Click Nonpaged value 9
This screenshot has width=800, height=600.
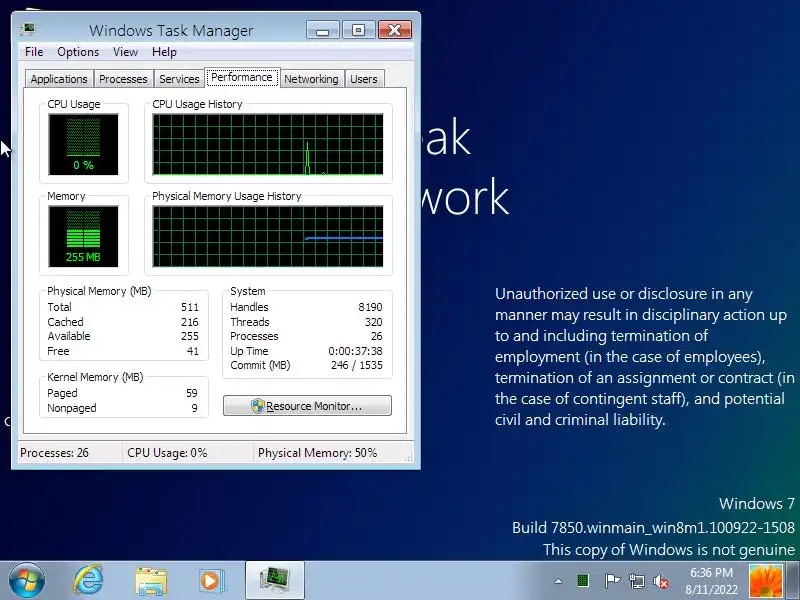(194, 408)
